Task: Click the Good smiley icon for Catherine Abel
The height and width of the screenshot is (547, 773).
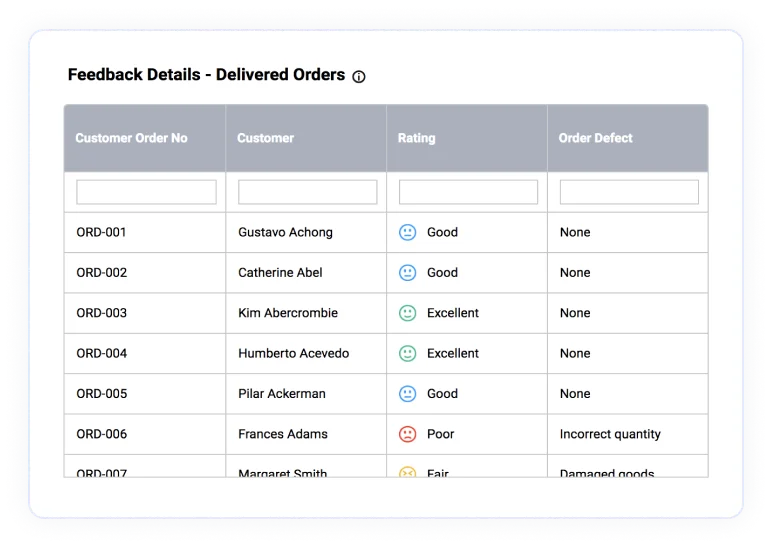Action: click(408, 273)
